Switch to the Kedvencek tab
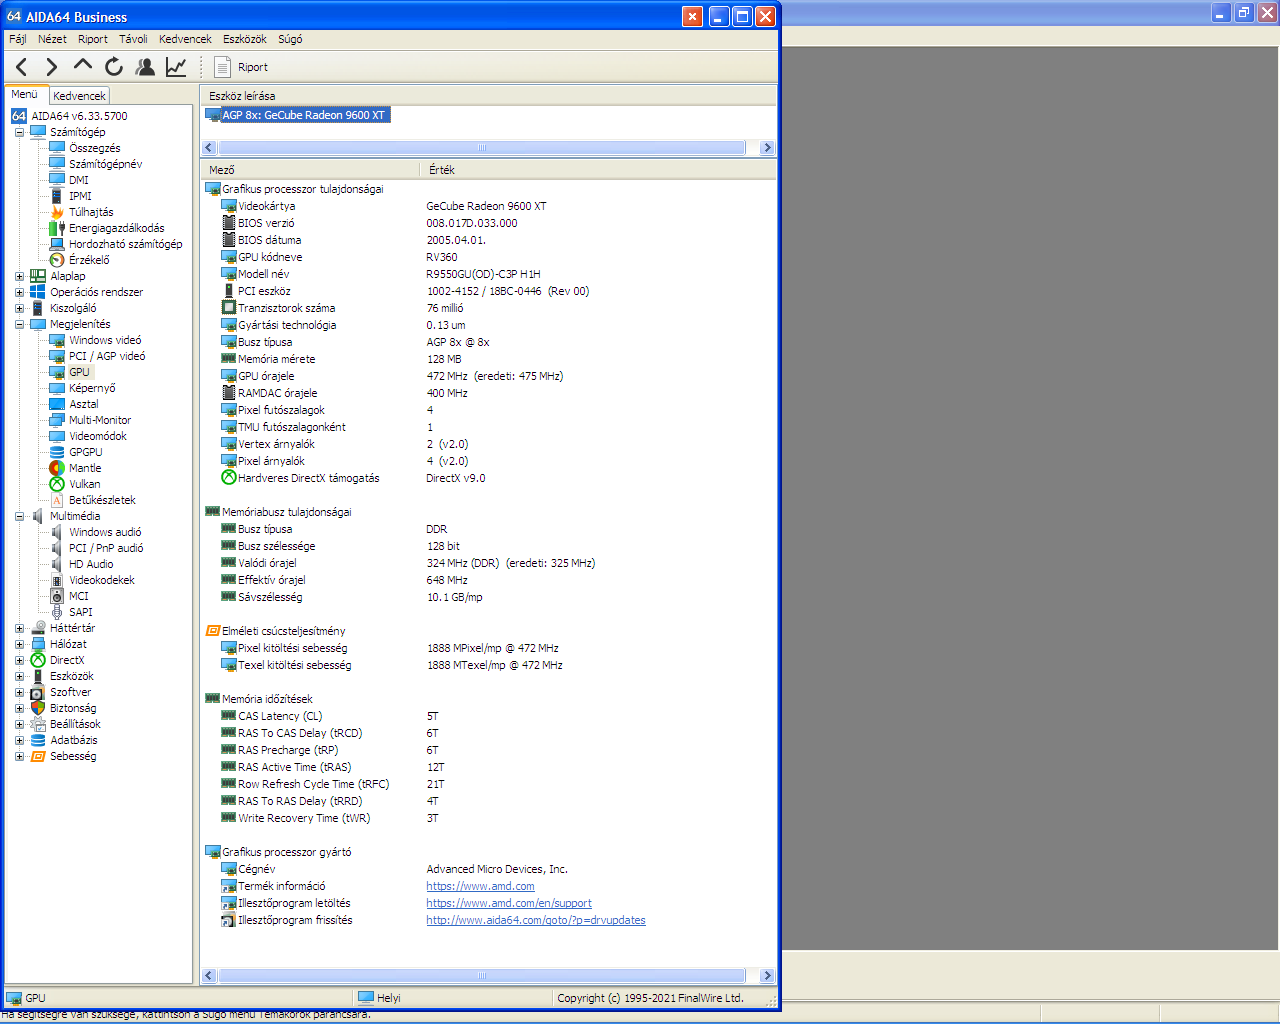This screenshot has width=1280, height=1024. click(x=79, y=96)
